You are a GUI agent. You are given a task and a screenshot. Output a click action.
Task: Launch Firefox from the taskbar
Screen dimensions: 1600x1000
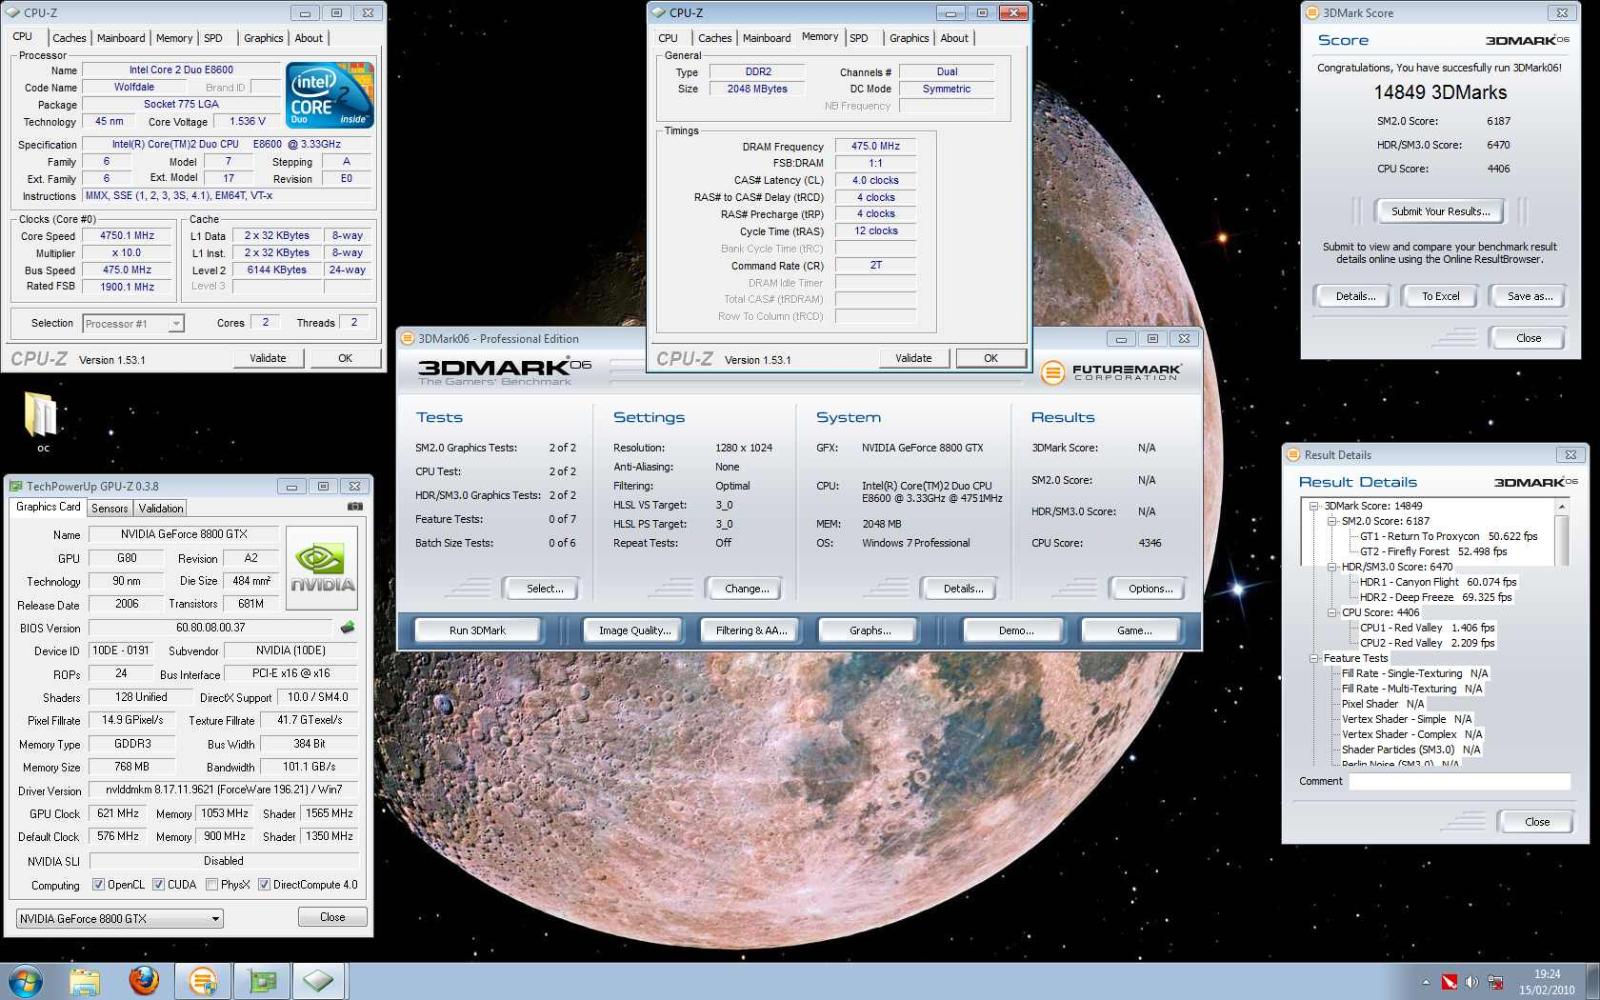click(x=144, y=981)
